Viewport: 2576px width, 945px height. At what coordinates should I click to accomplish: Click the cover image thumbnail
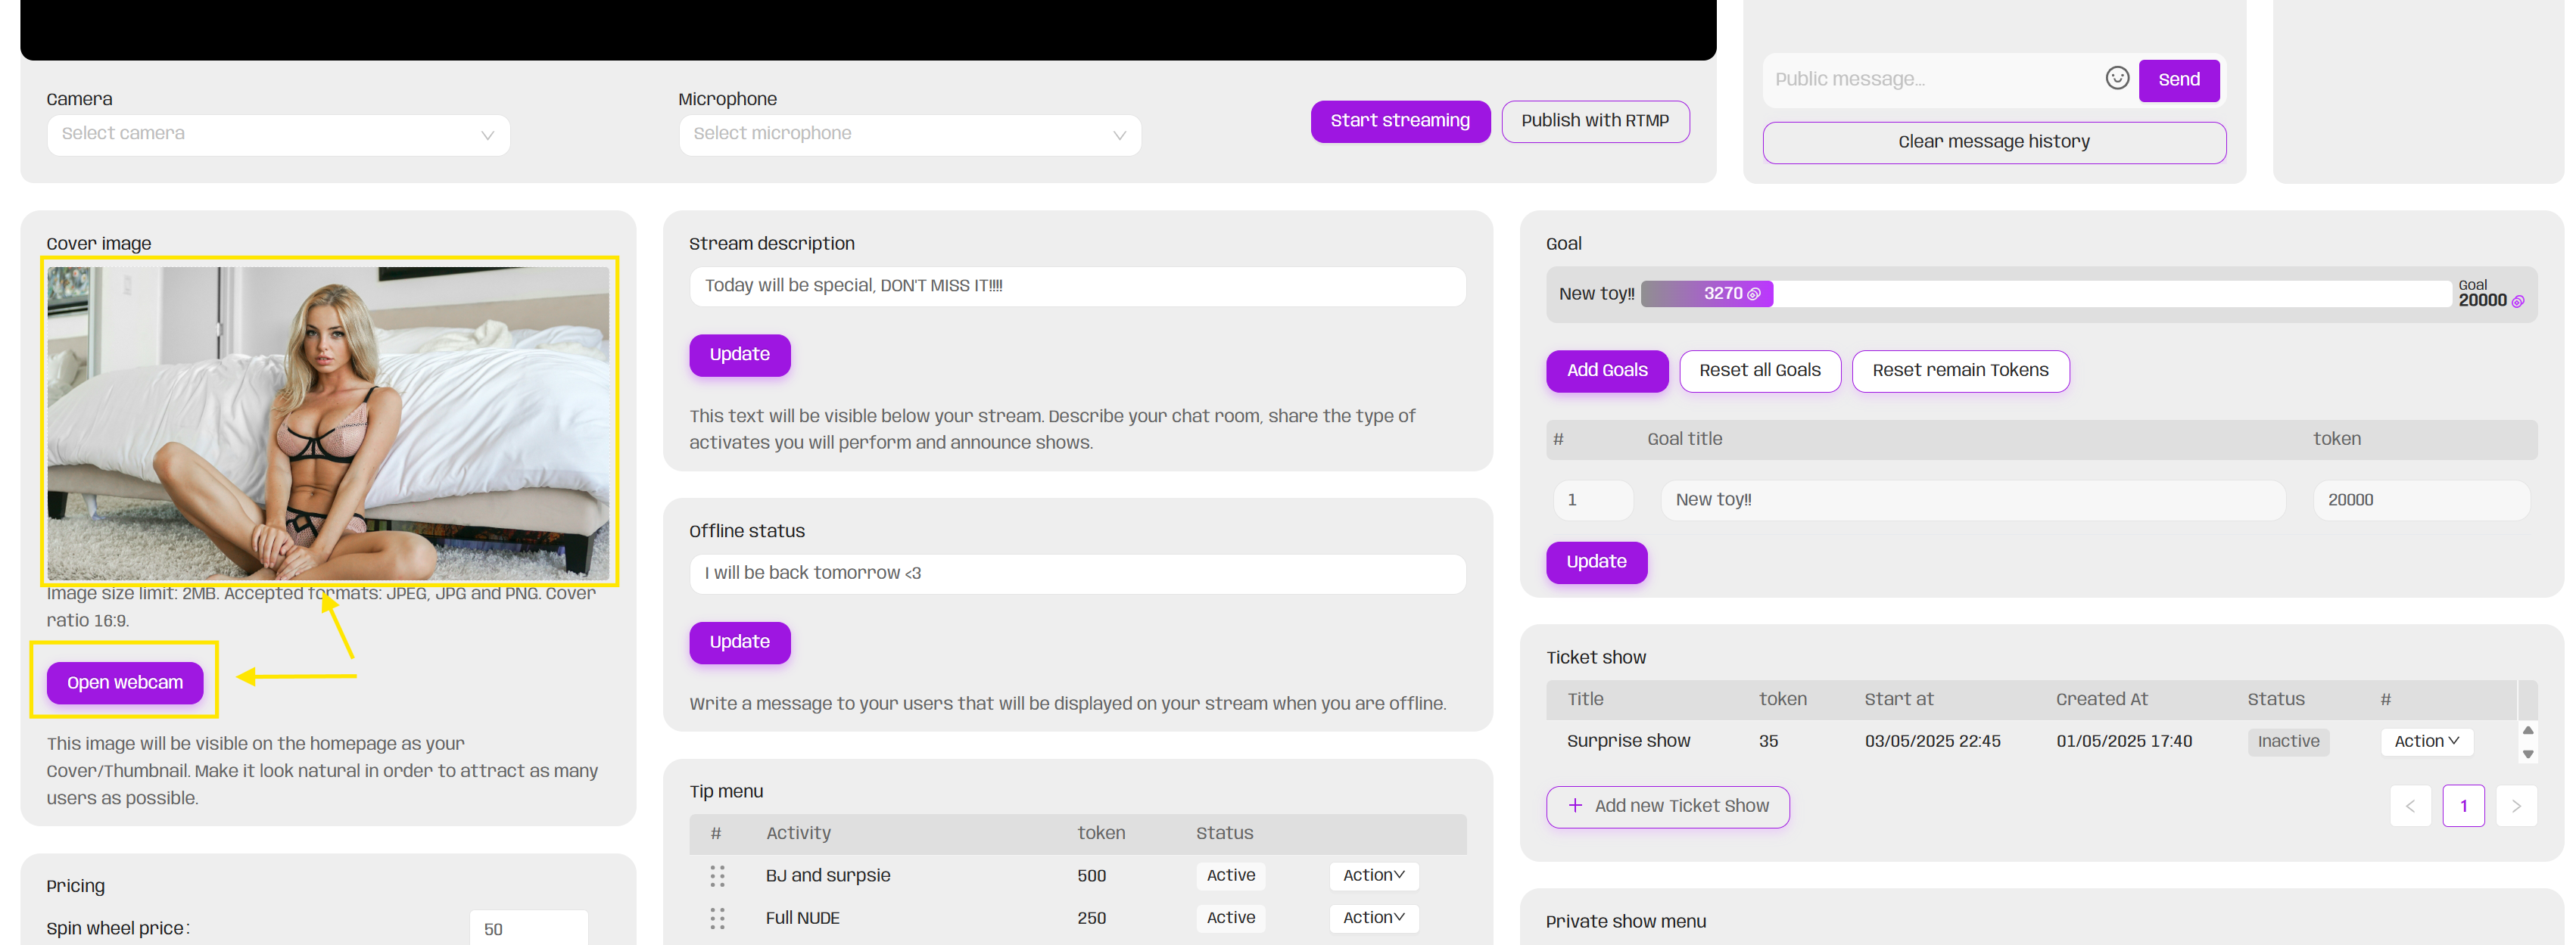[328, 422]
